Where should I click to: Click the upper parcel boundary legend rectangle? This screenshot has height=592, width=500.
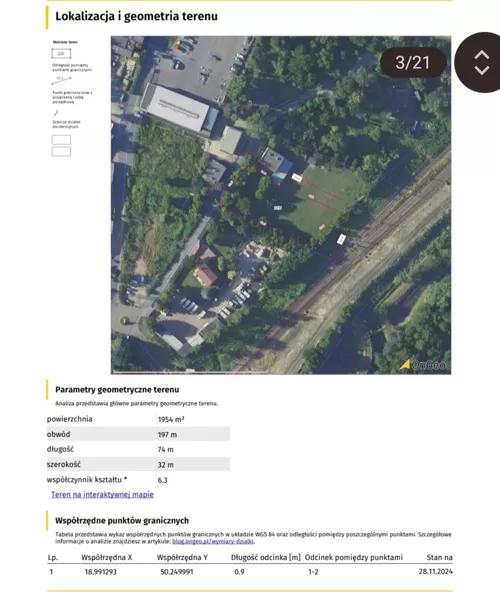click(61, 140)
